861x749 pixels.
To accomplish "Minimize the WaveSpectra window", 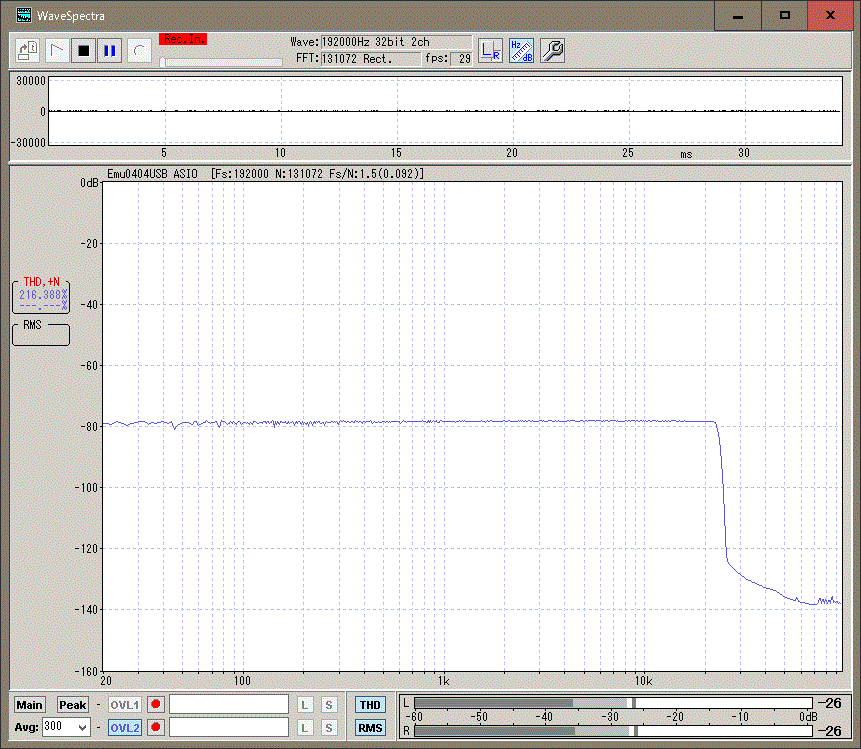I will coord(737,15).
